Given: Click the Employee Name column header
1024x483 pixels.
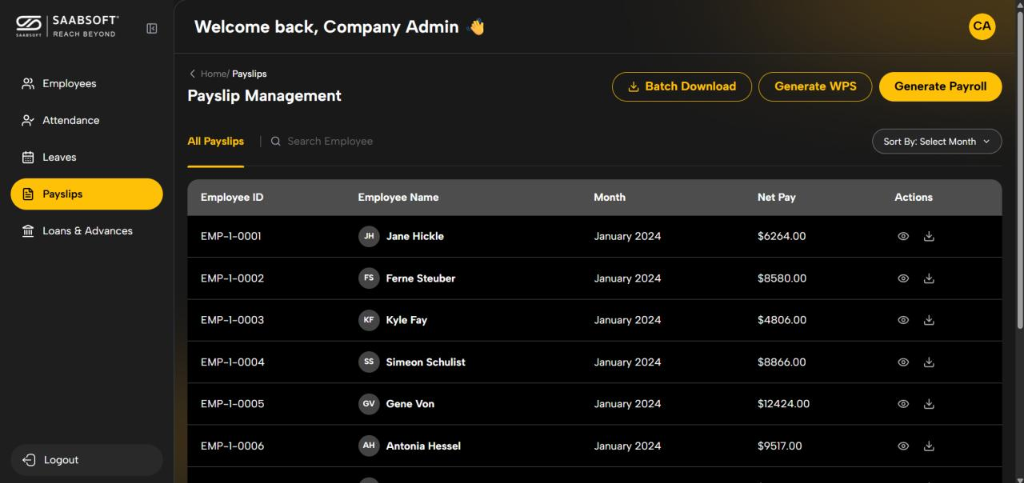Looking at the screenshot, I should coord(398,197).
